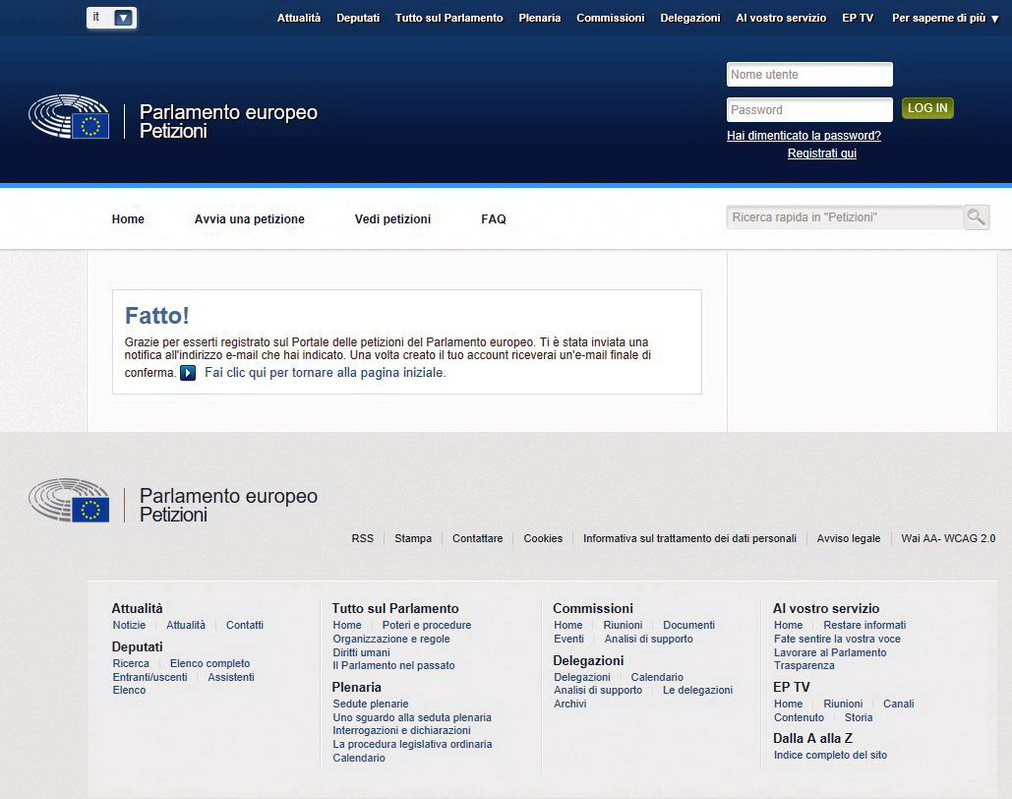Open Attualità in top navigation
1012x799 pixels.
point(299,18)
